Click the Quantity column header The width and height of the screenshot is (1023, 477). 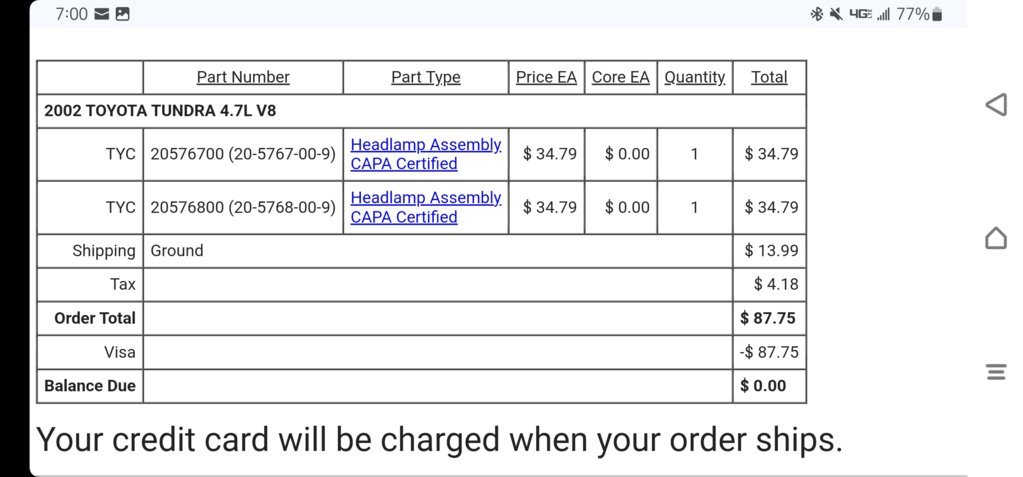695,77
